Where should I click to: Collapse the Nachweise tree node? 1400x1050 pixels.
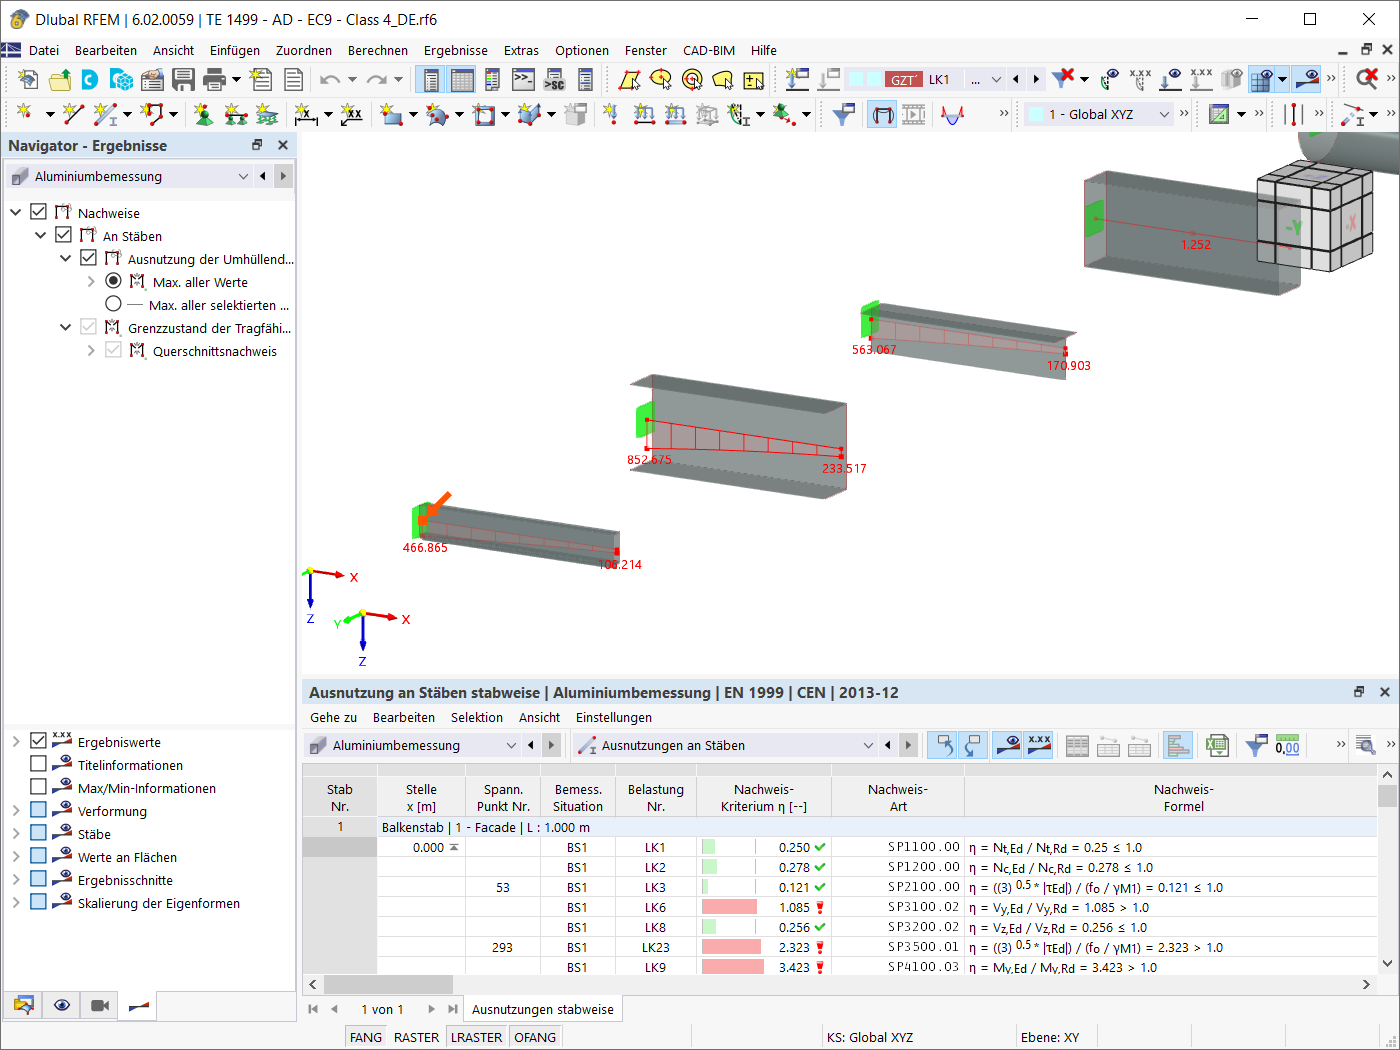click(15, 212)
